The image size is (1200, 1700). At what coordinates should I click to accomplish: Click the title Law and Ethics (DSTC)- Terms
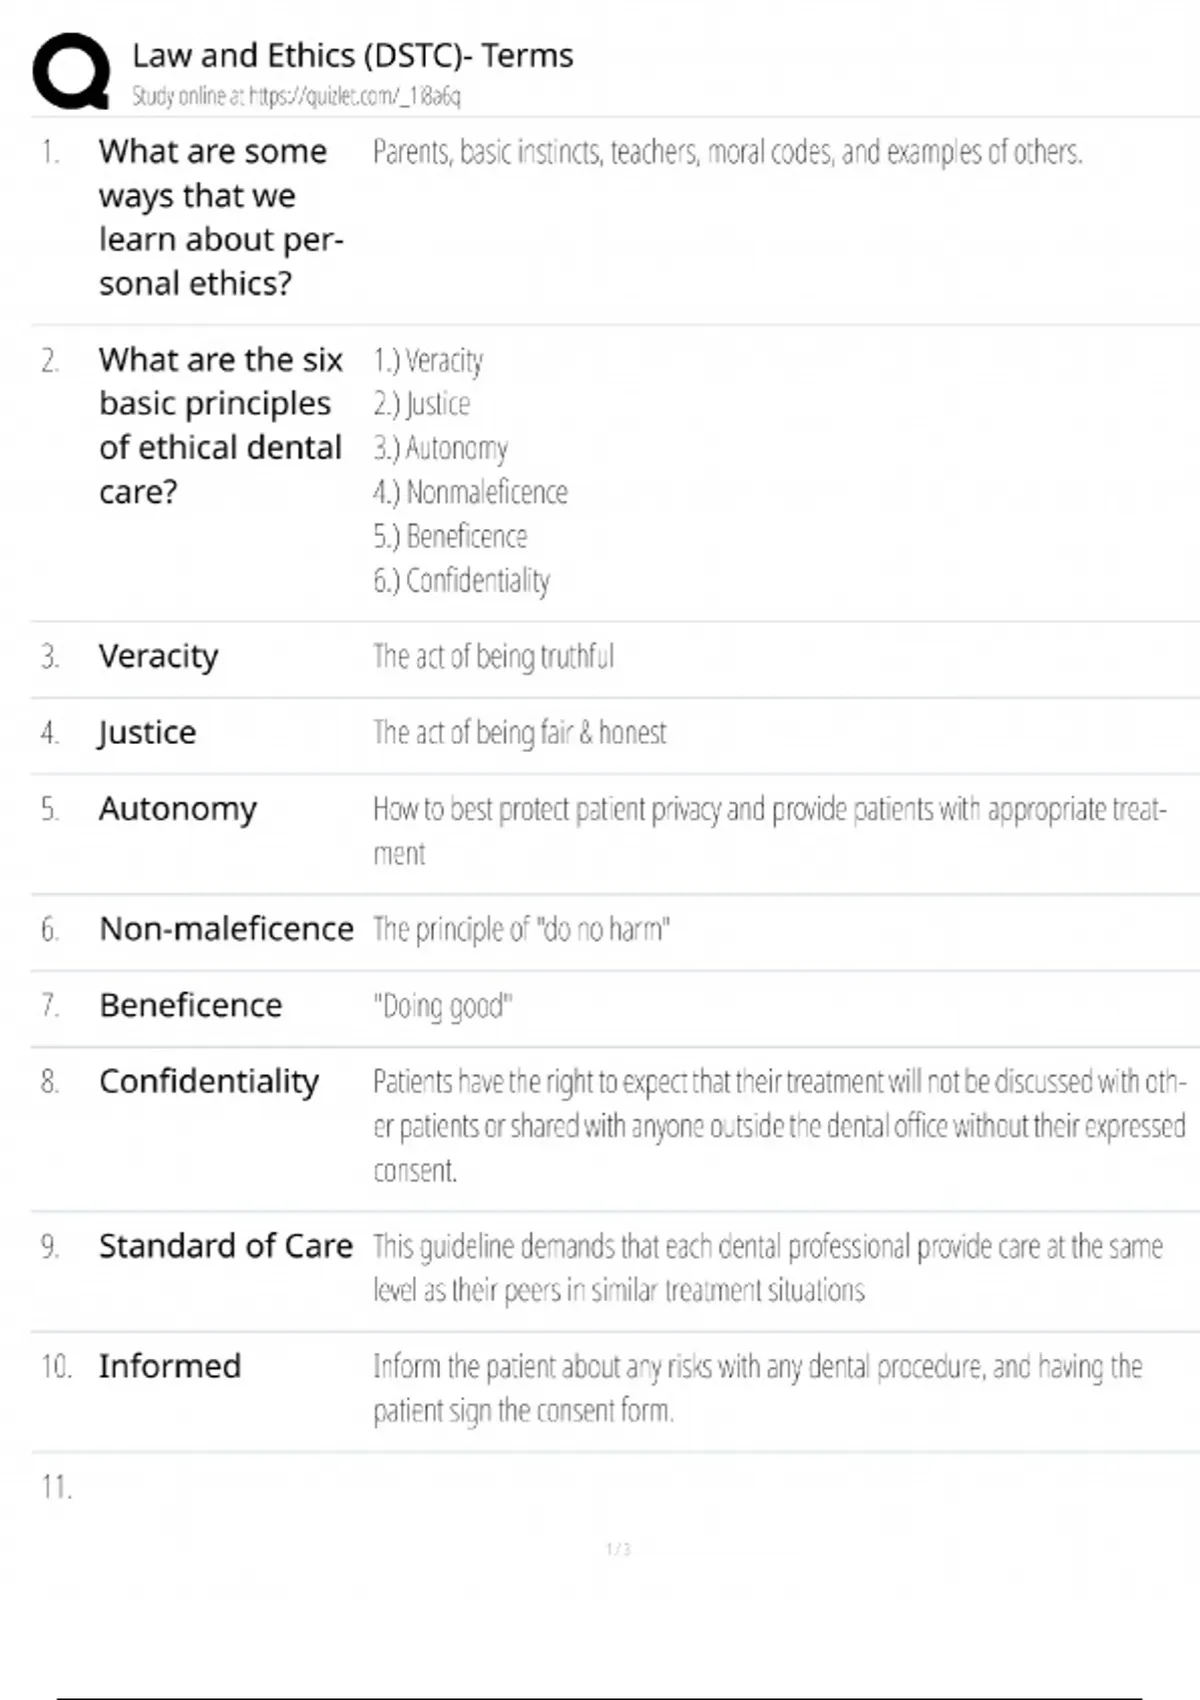[x=352, y=55]
